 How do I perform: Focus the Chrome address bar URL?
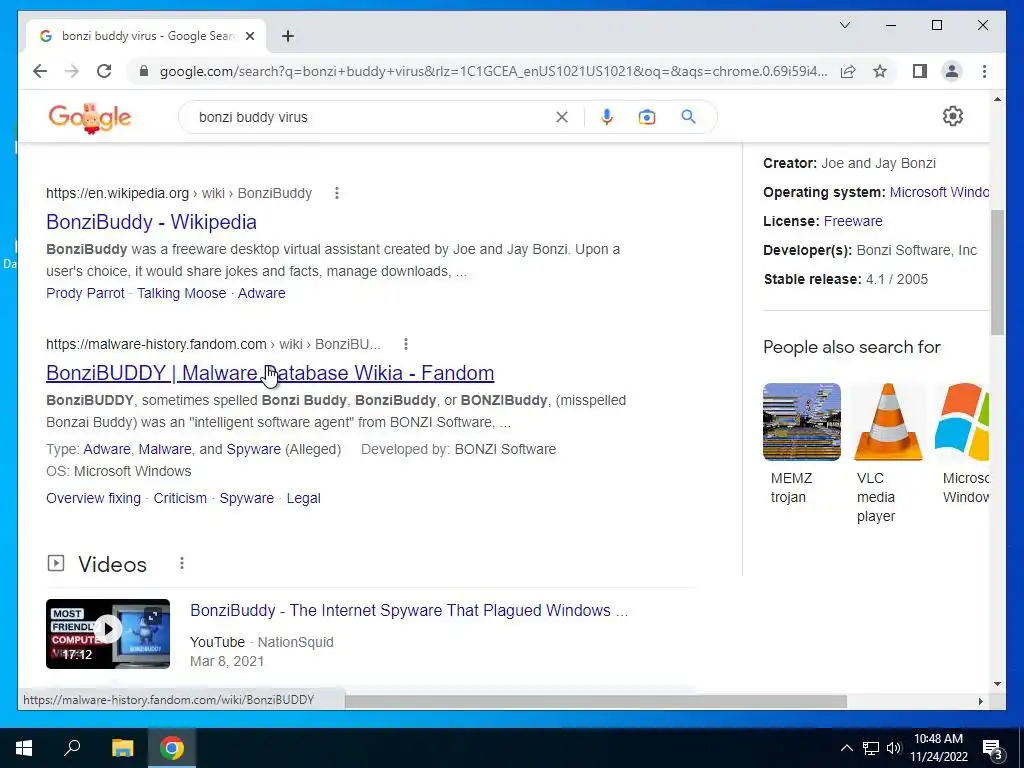[493, 71]
